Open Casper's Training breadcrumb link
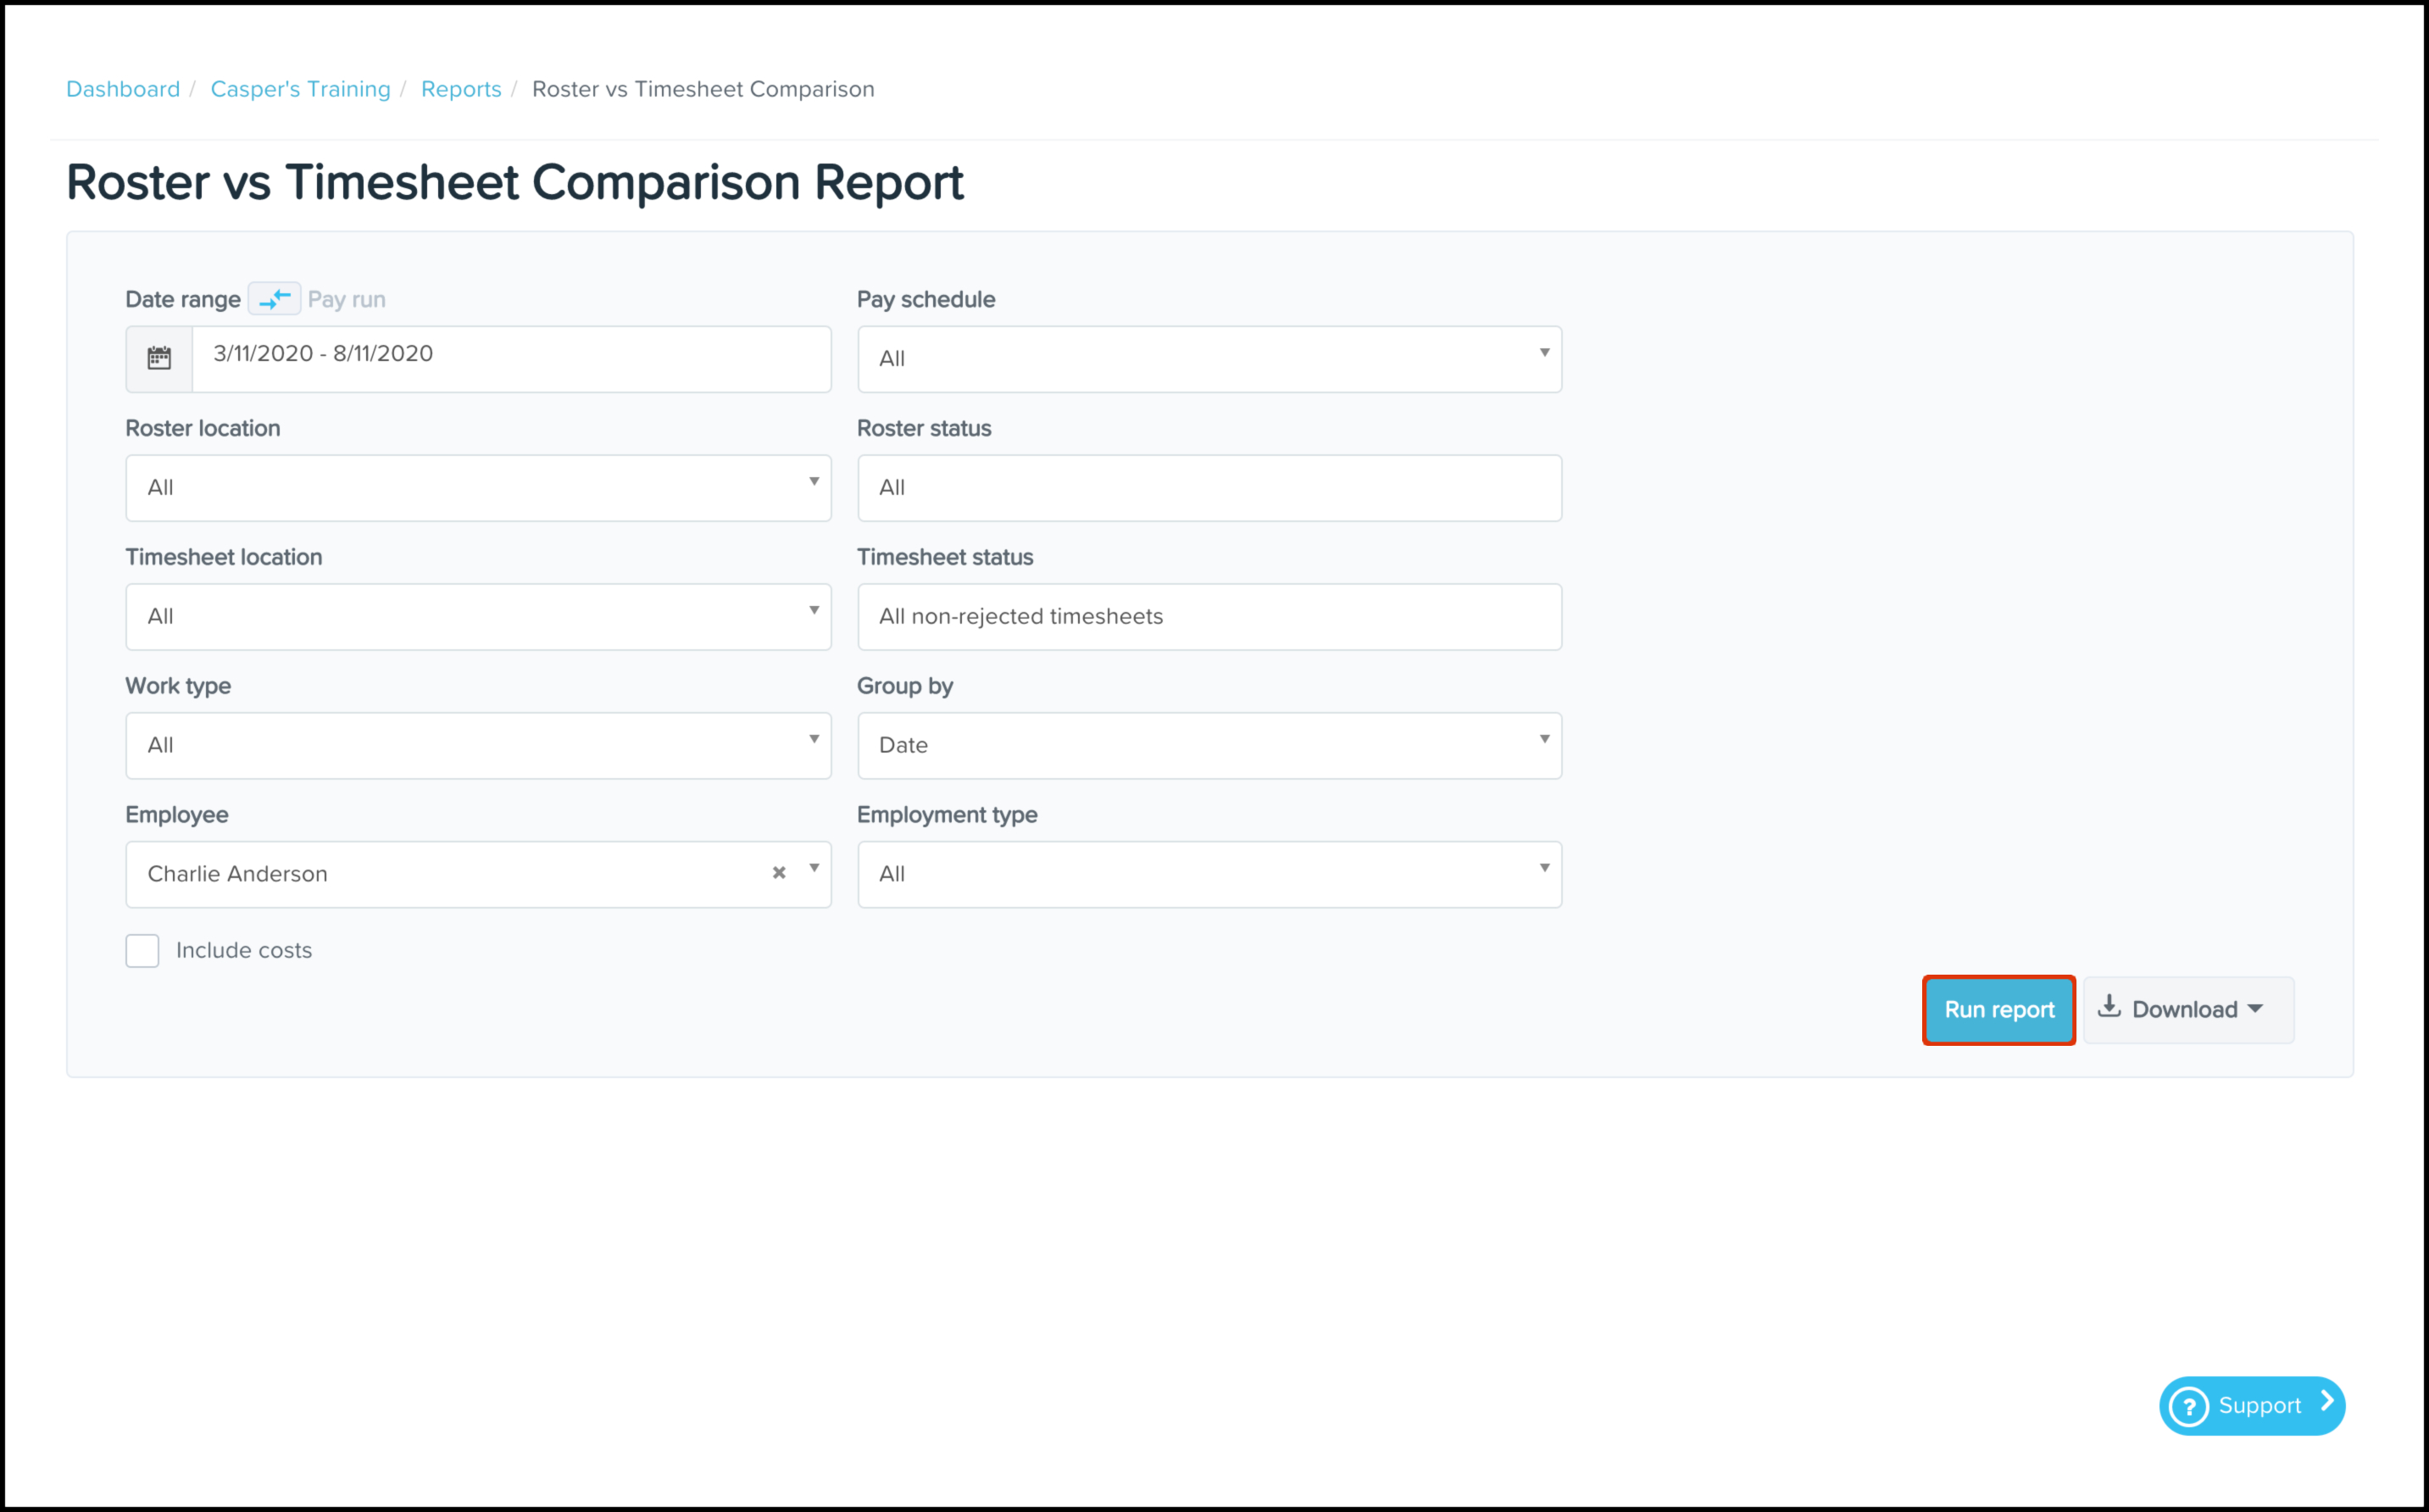Image resolution: width=2429 pixels, height=1512 pixels. coord(300,89)
